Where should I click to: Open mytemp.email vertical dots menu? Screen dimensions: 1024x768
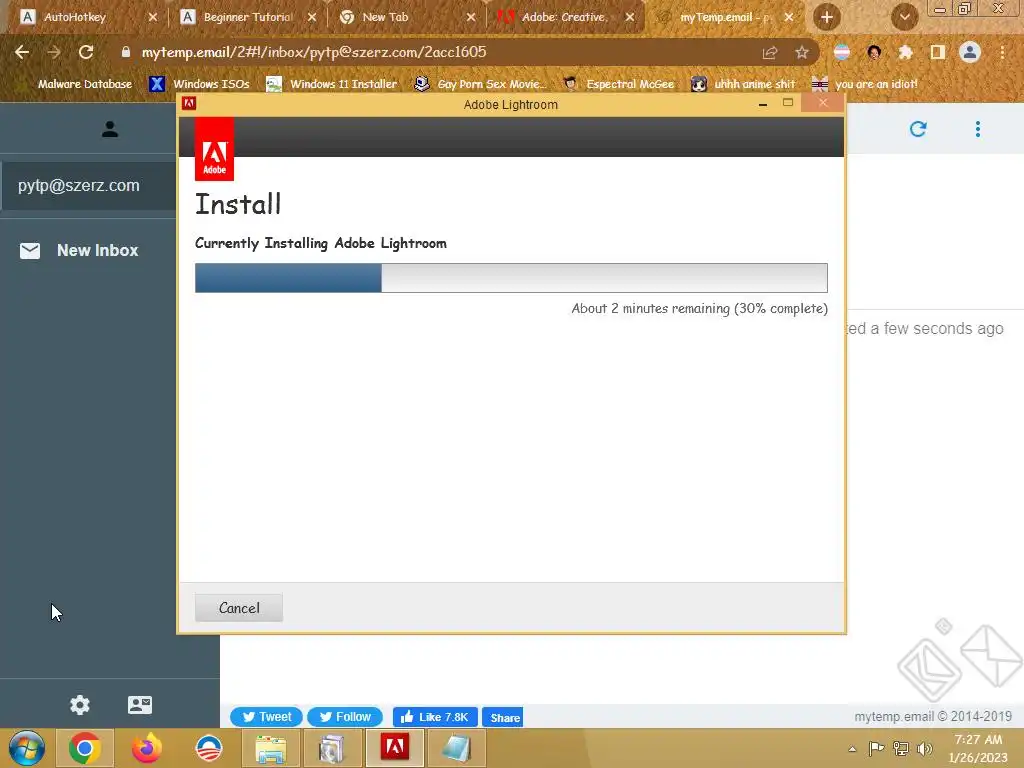coord(978,129)
